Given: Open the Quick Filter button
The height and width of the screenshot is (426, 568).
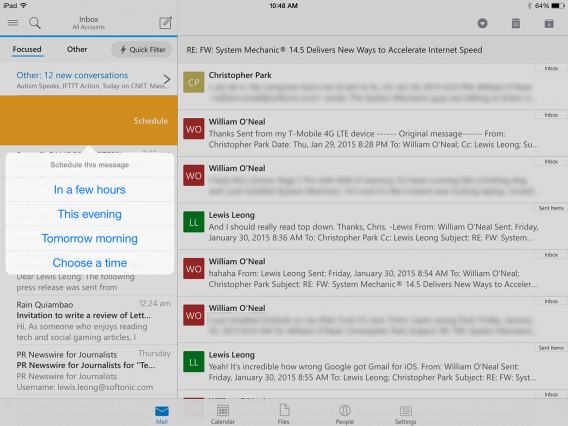Looking at the screenshot, I should [x=141, y=50].
